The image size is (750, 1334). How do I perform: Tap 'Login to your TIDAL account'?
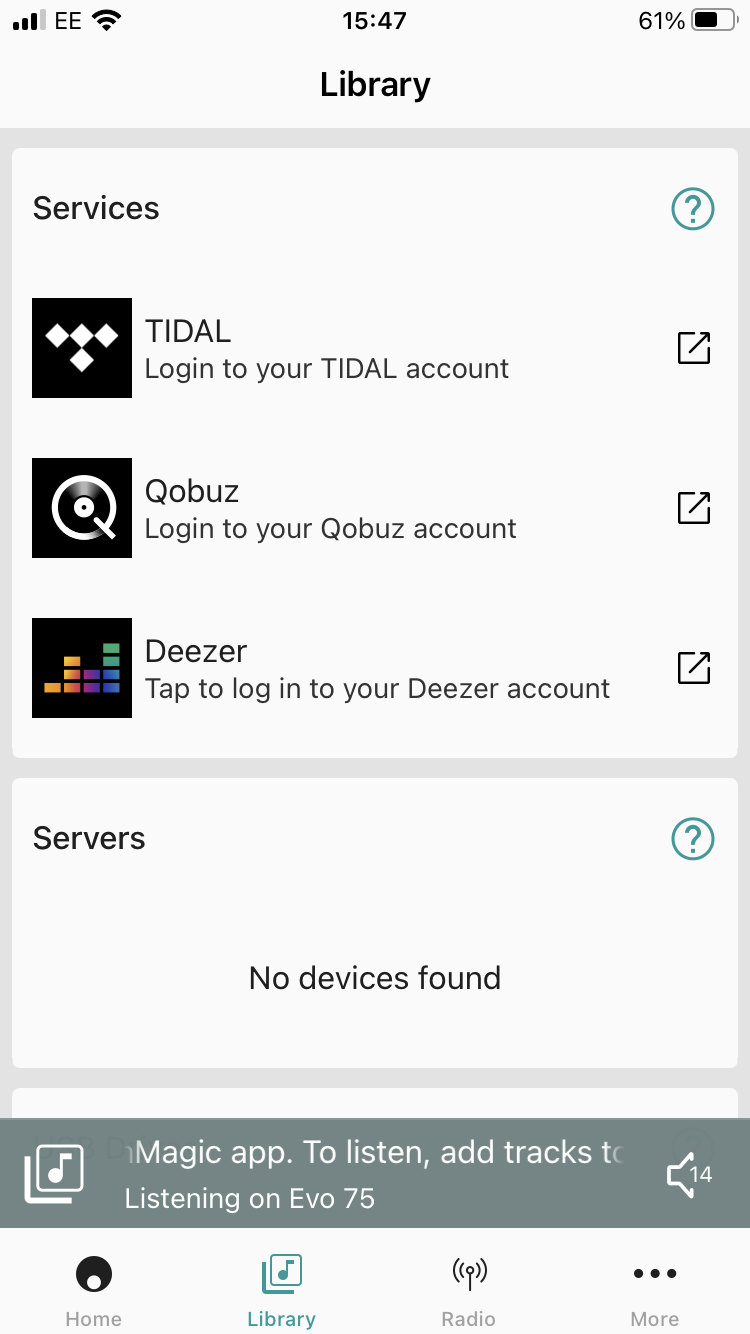point(327,369)
